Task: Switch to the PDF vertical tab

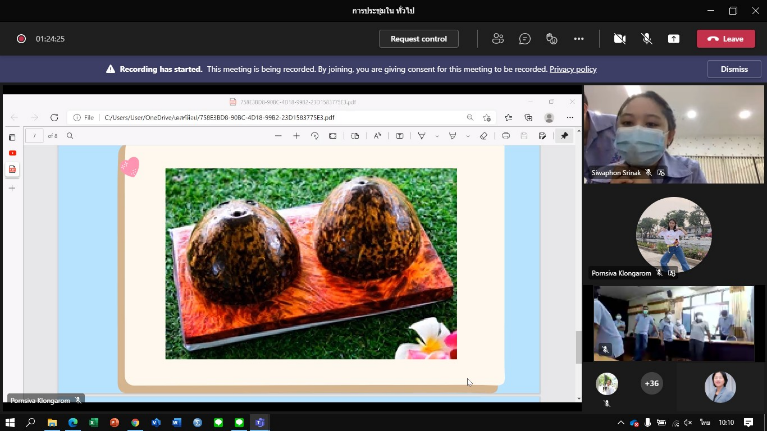Action: click(x=12, y=169)
